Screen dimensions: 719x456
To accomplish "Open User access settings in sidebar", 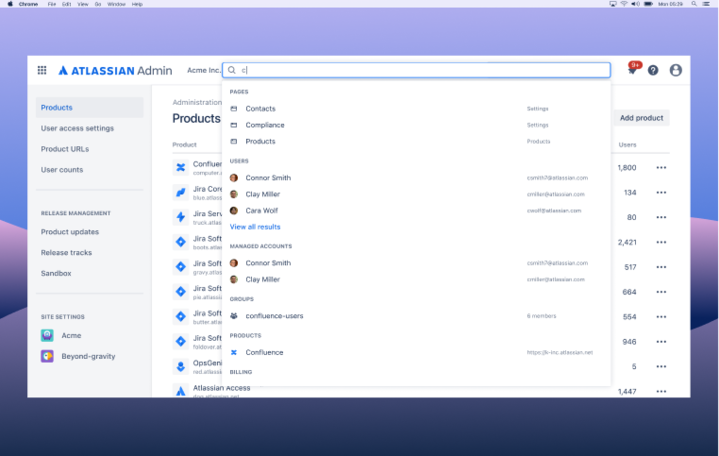I will point(77,128).
